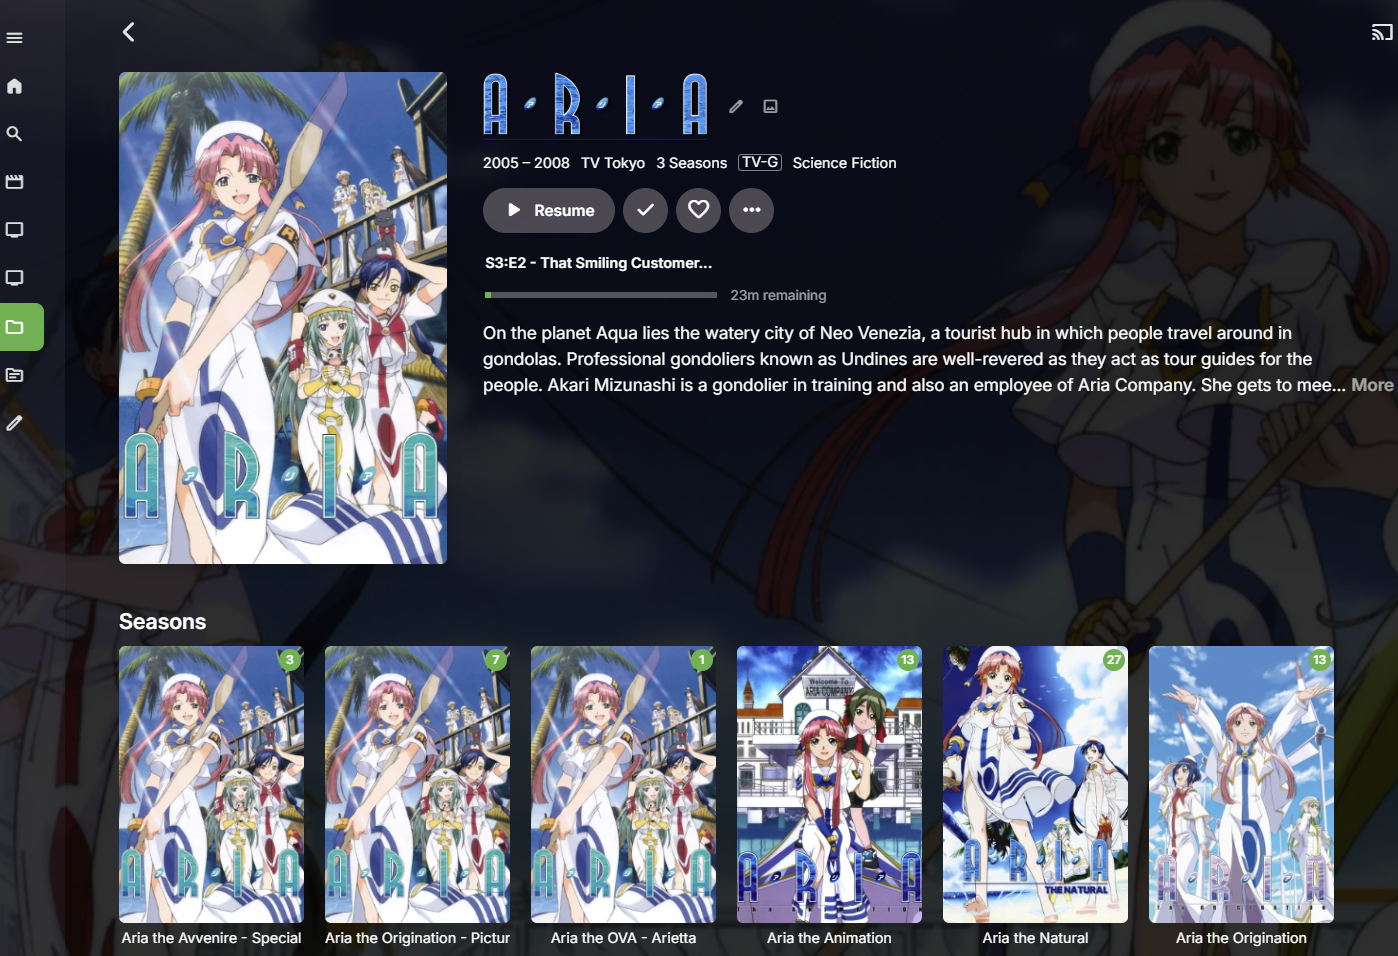
Task: Edit metadata with pencil beside Aria logo
Action: pyautogui.click(x=736, y=106)
